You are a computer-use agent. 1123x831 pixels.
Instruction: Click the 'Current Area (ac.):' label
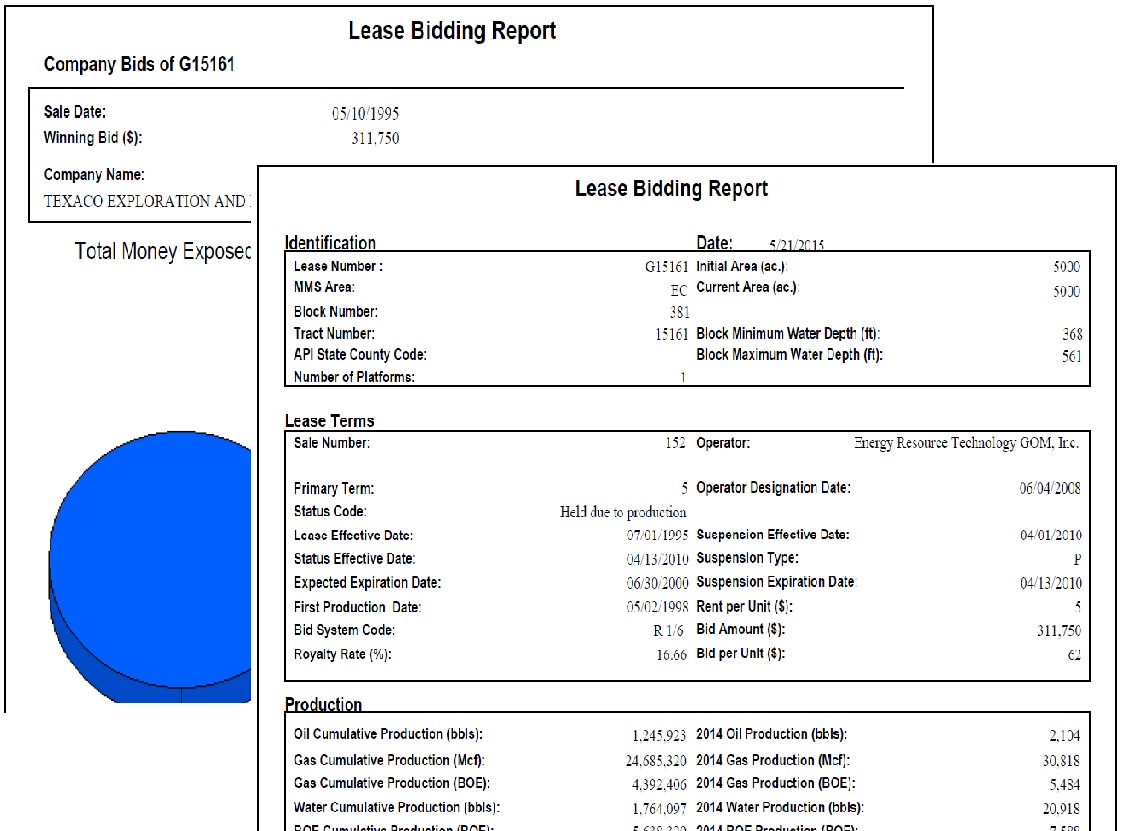point(747,287)
